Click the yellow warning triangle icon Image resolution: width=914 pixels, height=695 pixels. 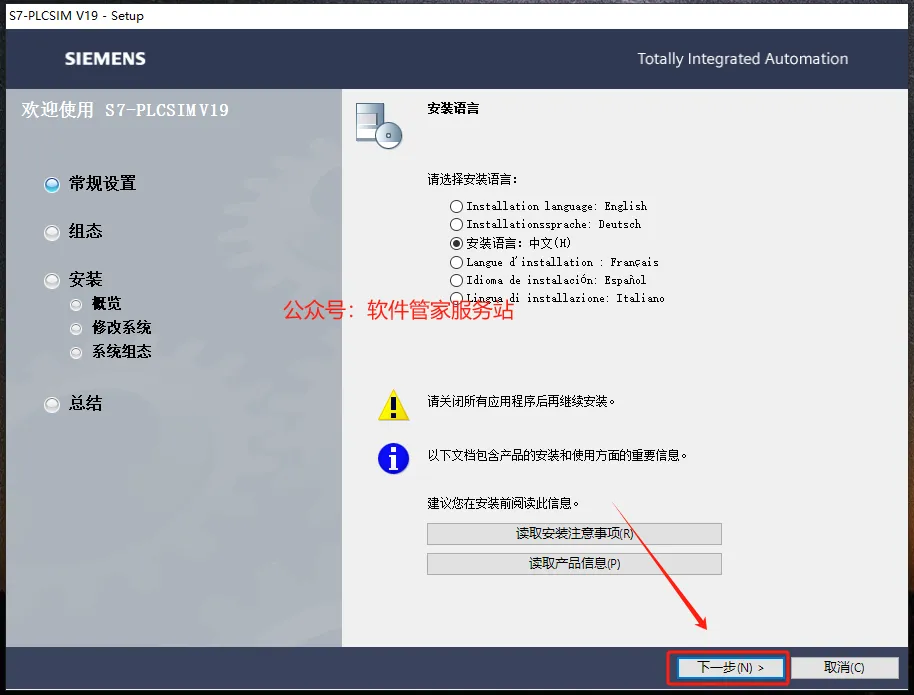[393, 405]
